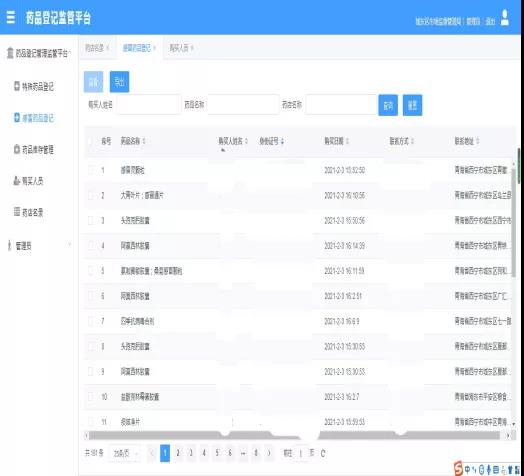Click the 查询 search button
Viewport: 524px width, 476px height.
388,105
